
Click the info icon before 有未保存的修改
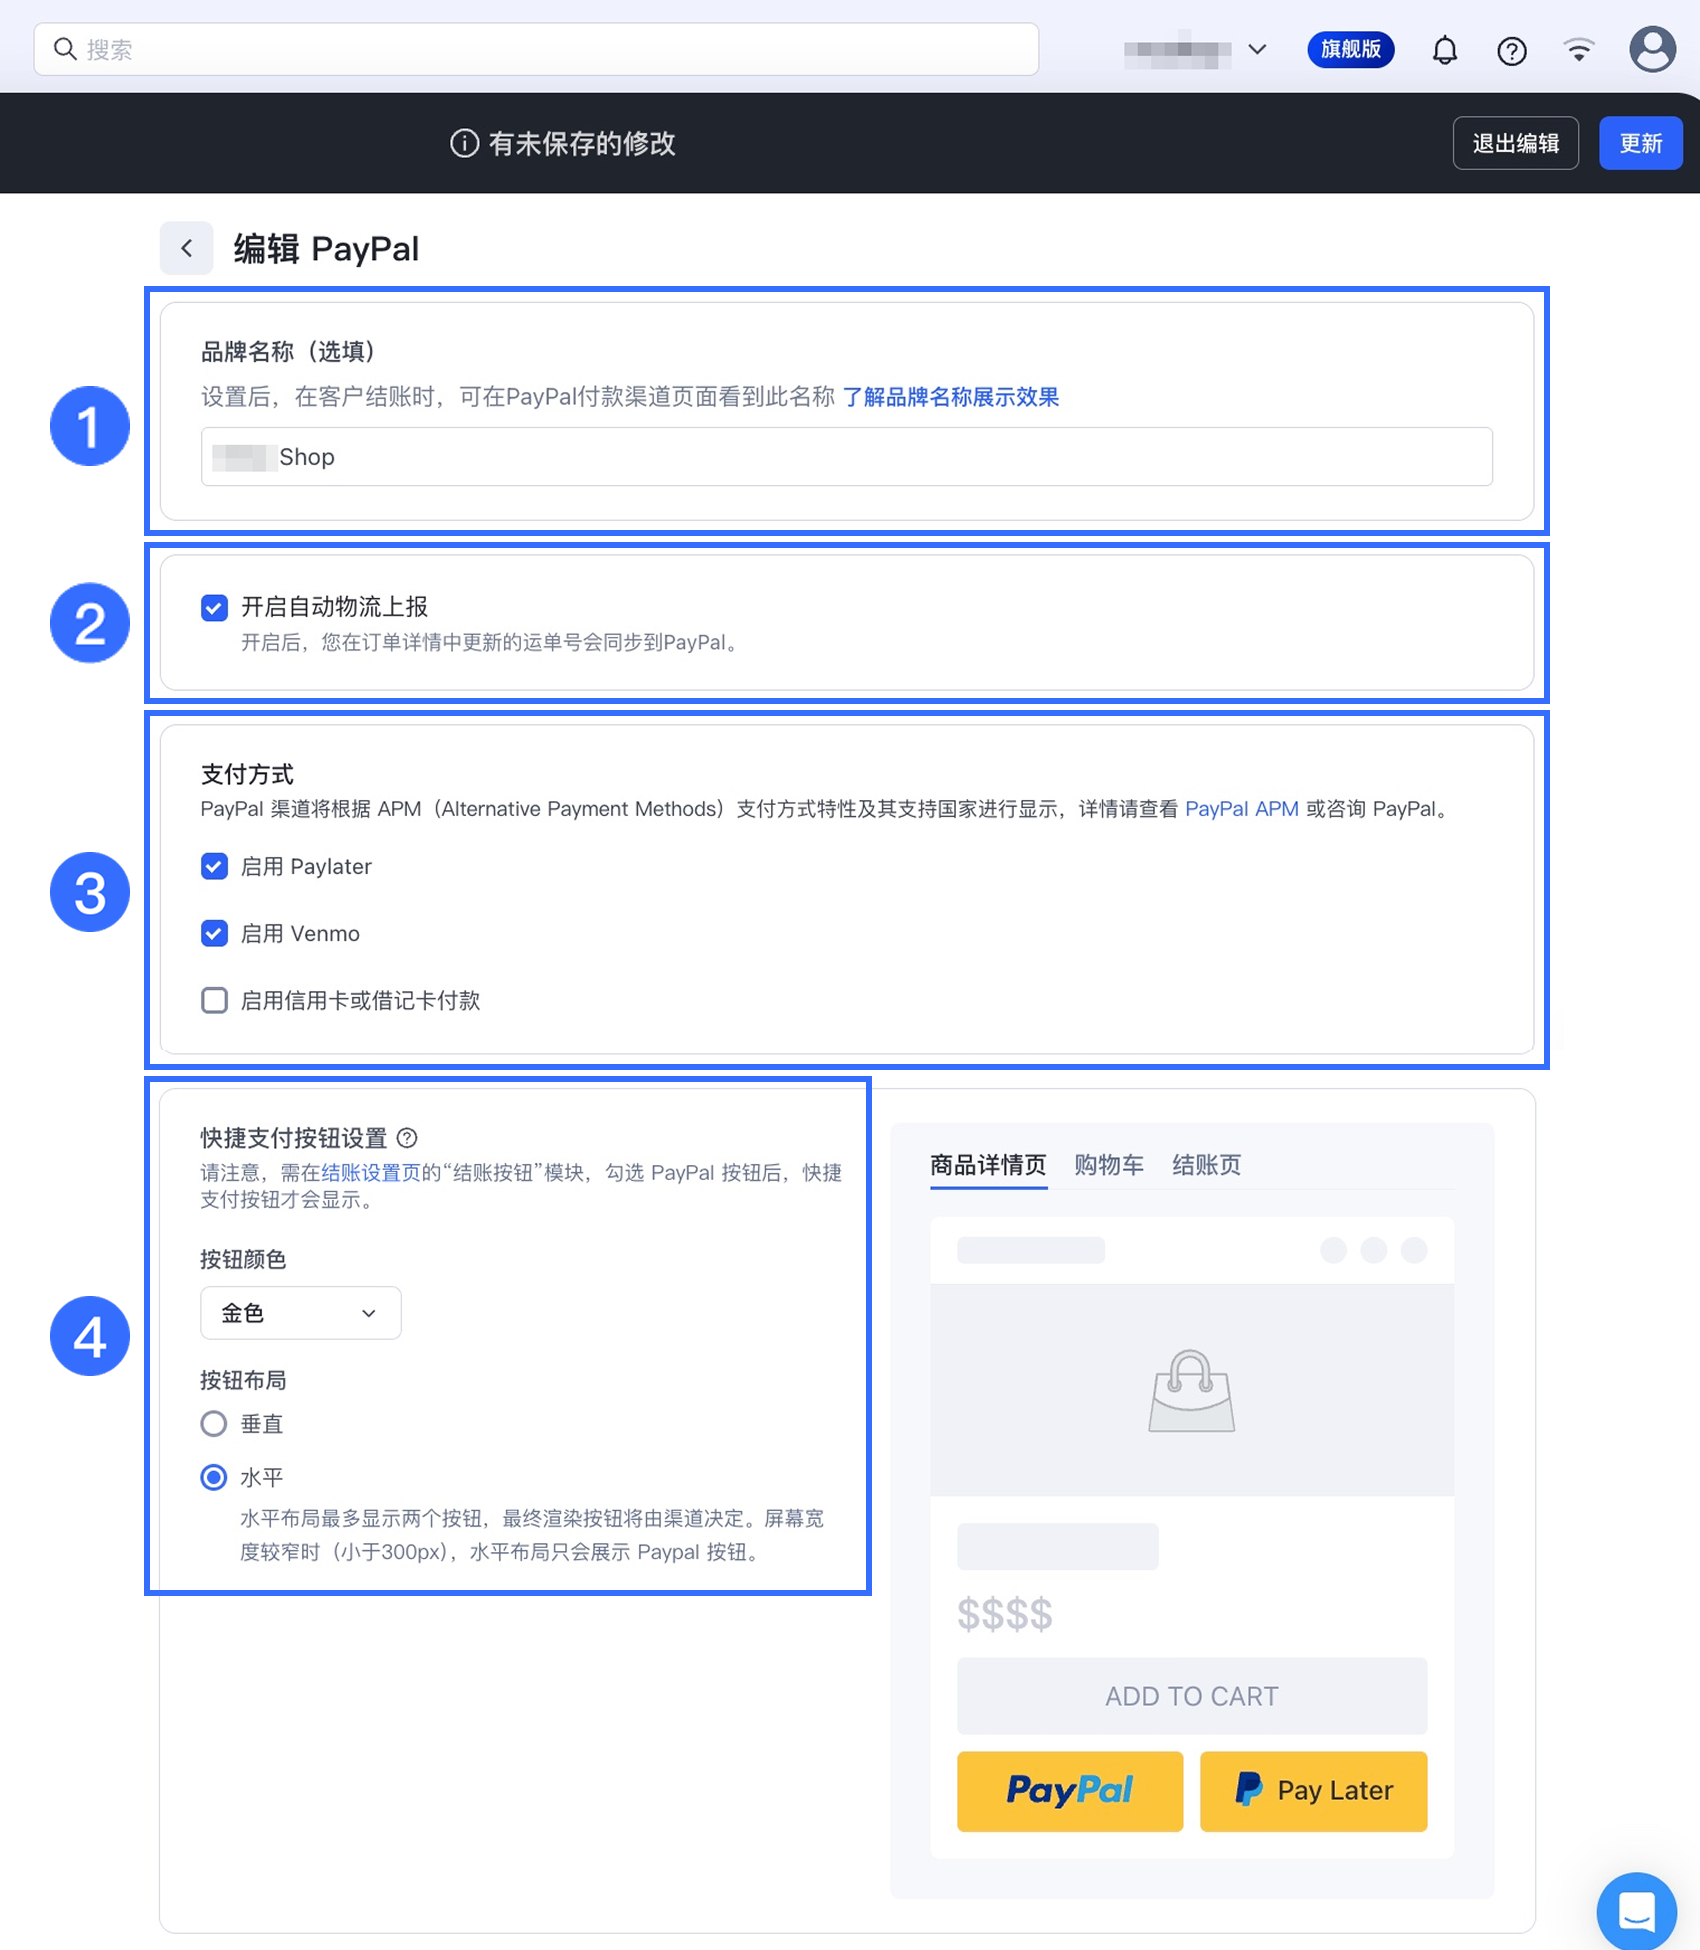(x=464, y=143)
